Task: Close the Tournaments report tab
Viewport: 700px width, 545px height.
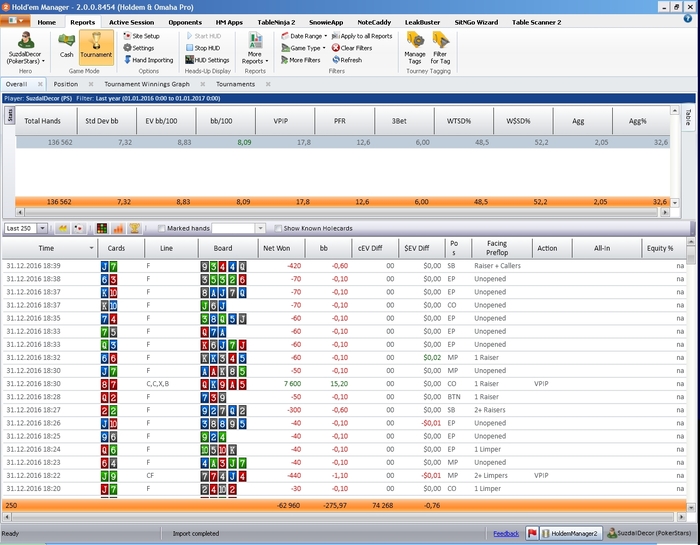Action: click(x=268, y=84)
